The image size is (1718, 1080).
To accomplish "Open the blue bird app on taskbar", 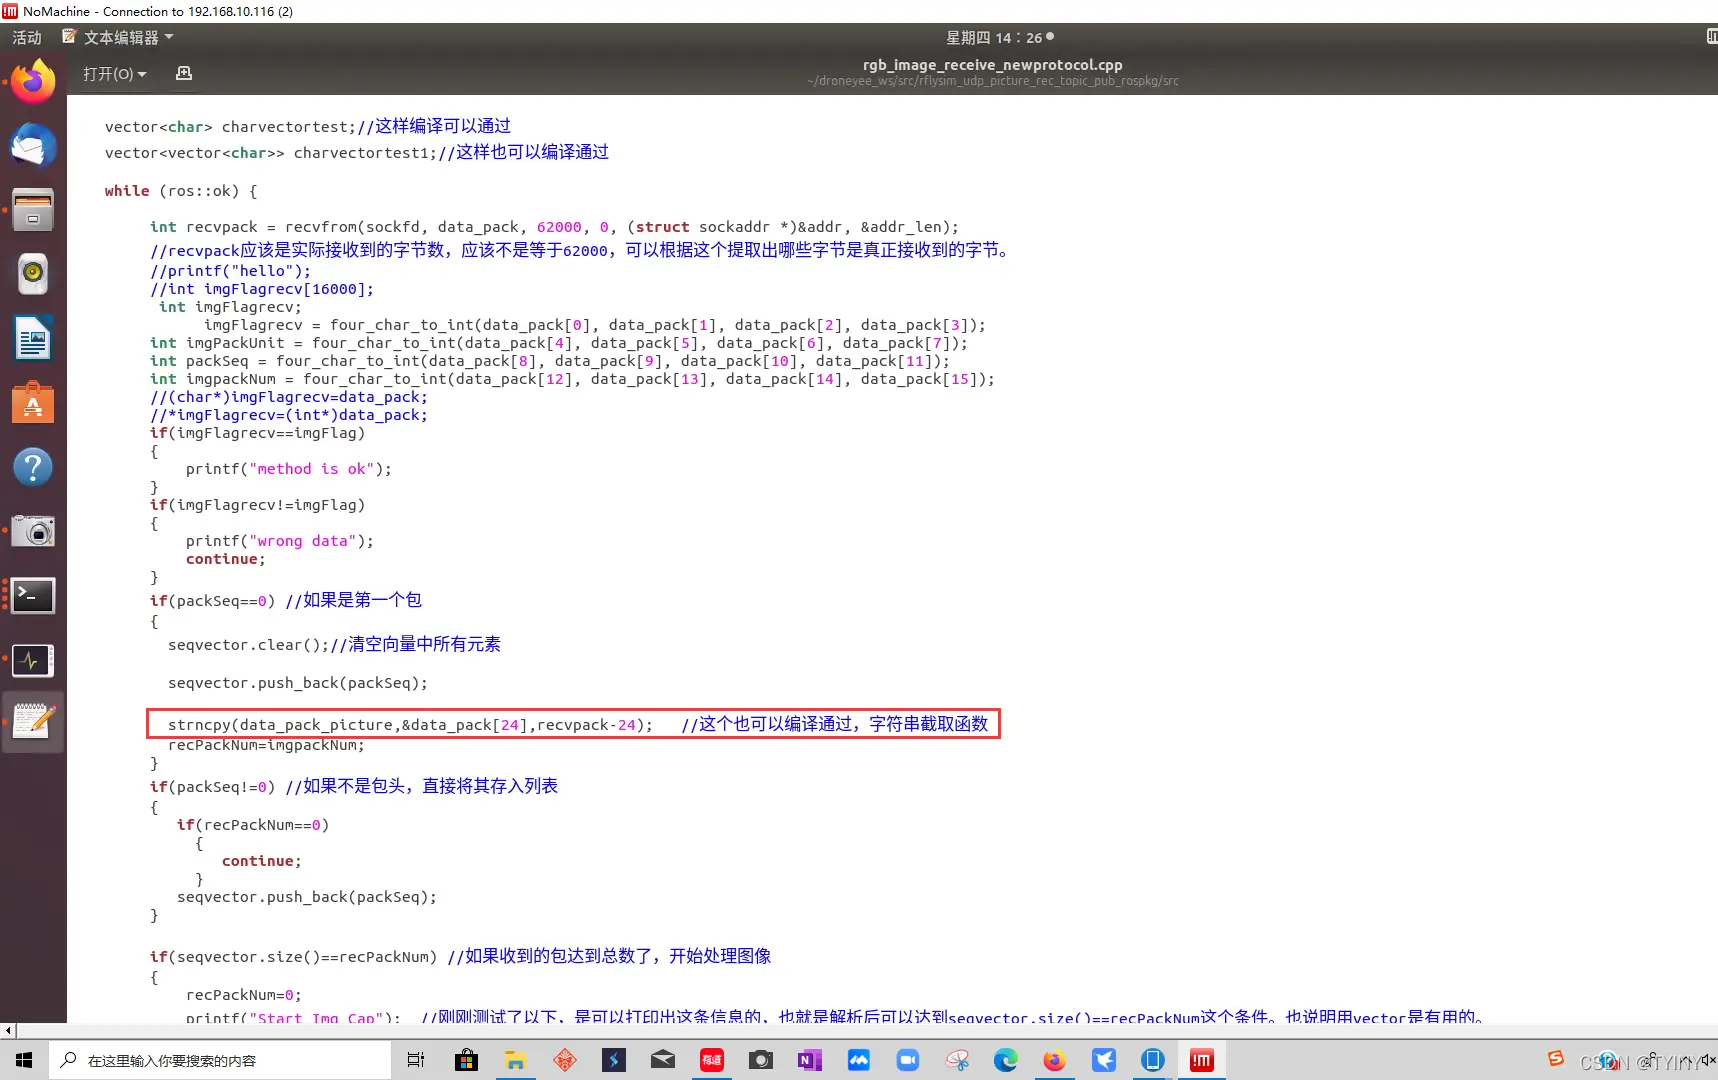I will 1104,1060.
